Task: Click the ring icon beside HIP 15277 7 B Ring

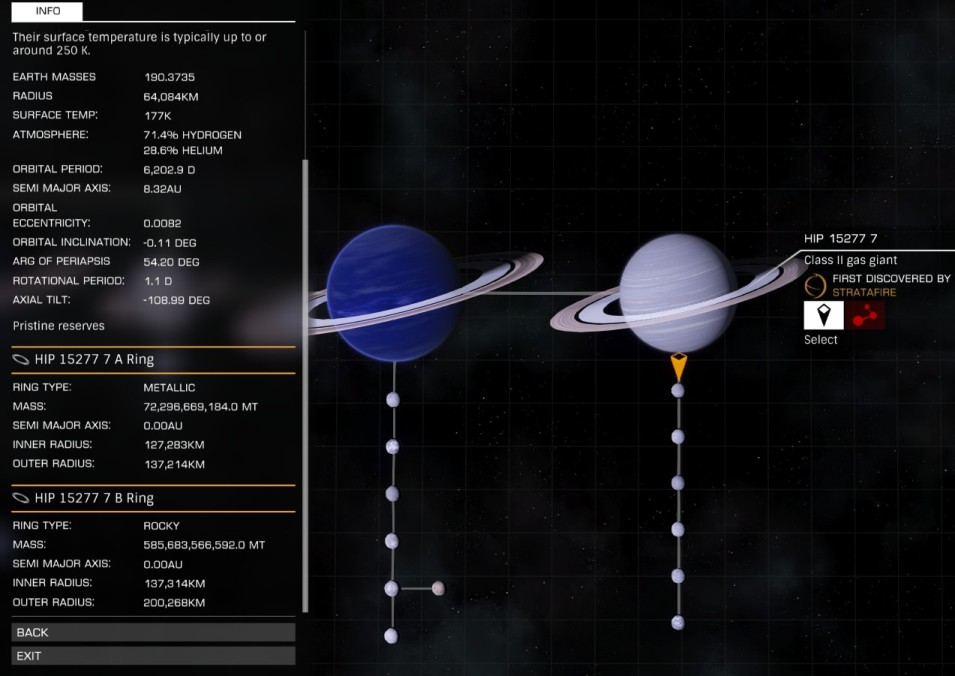Action: tap(21, 498)
